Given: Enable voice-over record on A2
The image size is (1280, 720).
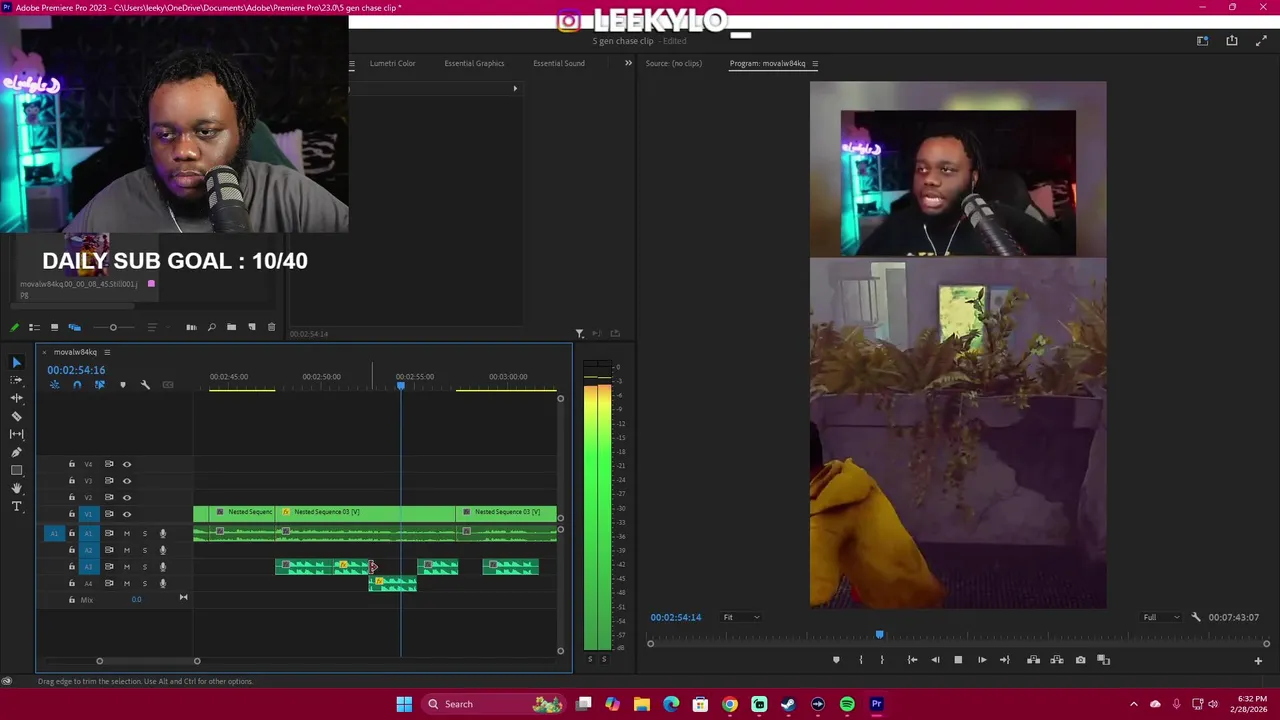Looking at the screenshot, I should [x=162, y=550].
